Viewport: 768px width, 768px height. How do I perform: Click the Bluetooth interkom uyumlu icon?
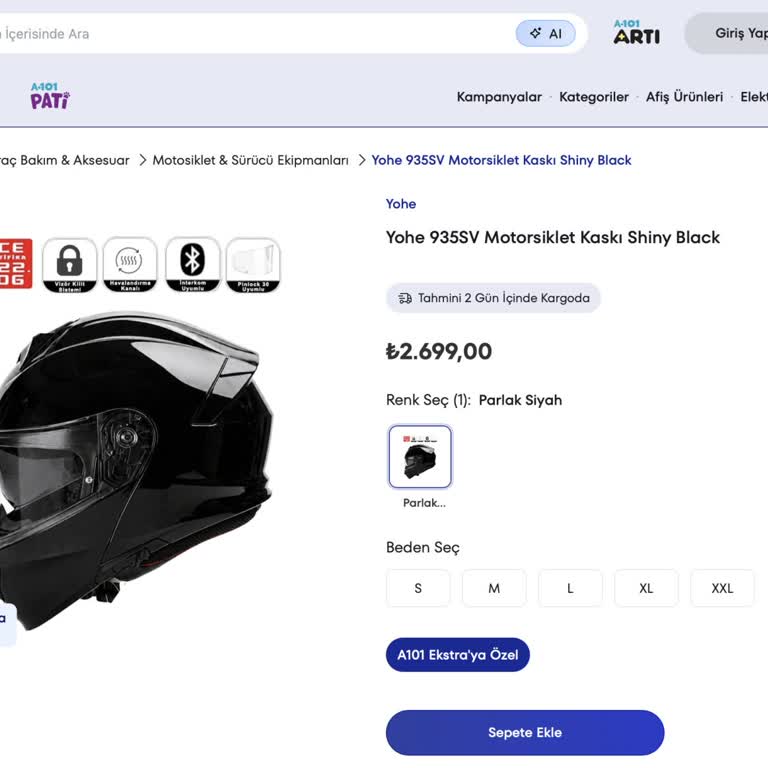[x=192, y=265]
